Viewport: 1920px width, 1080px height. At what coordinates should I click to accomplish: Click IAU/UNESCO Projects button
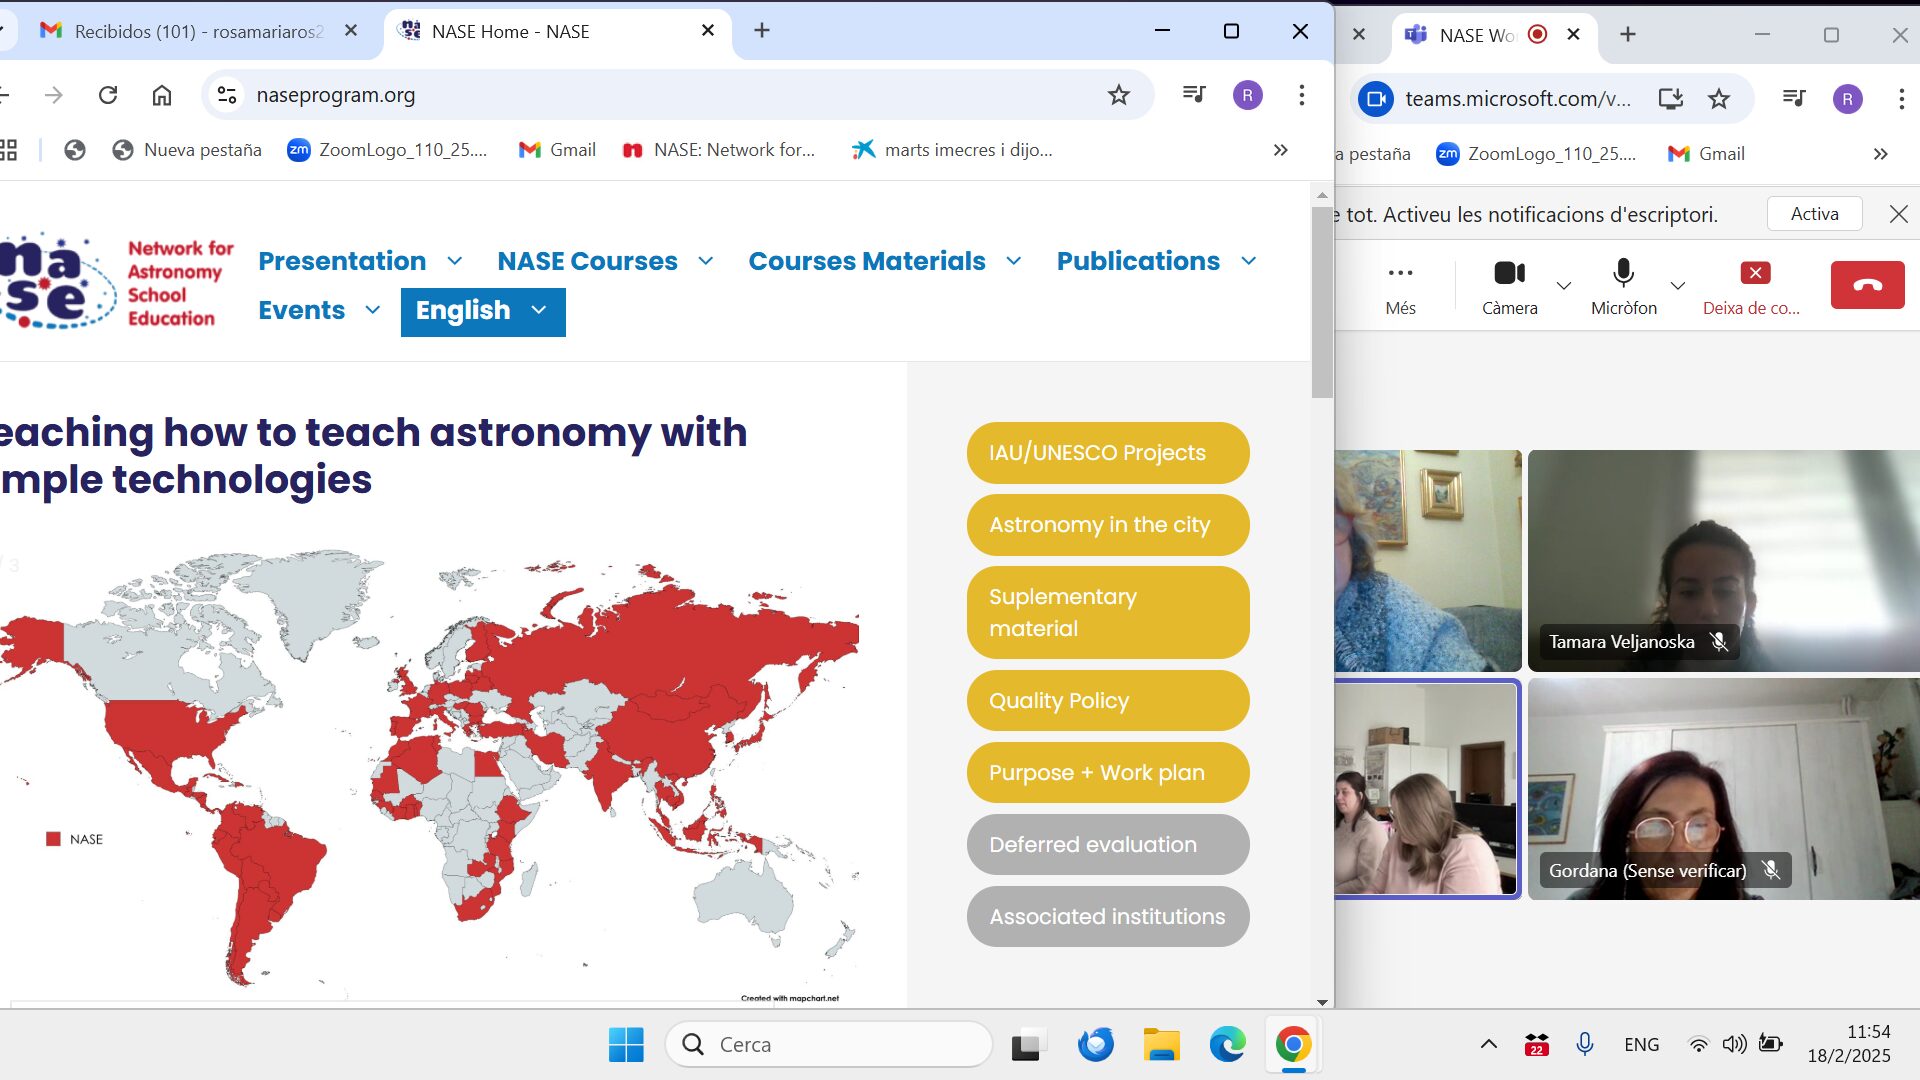pos(1108,453)
